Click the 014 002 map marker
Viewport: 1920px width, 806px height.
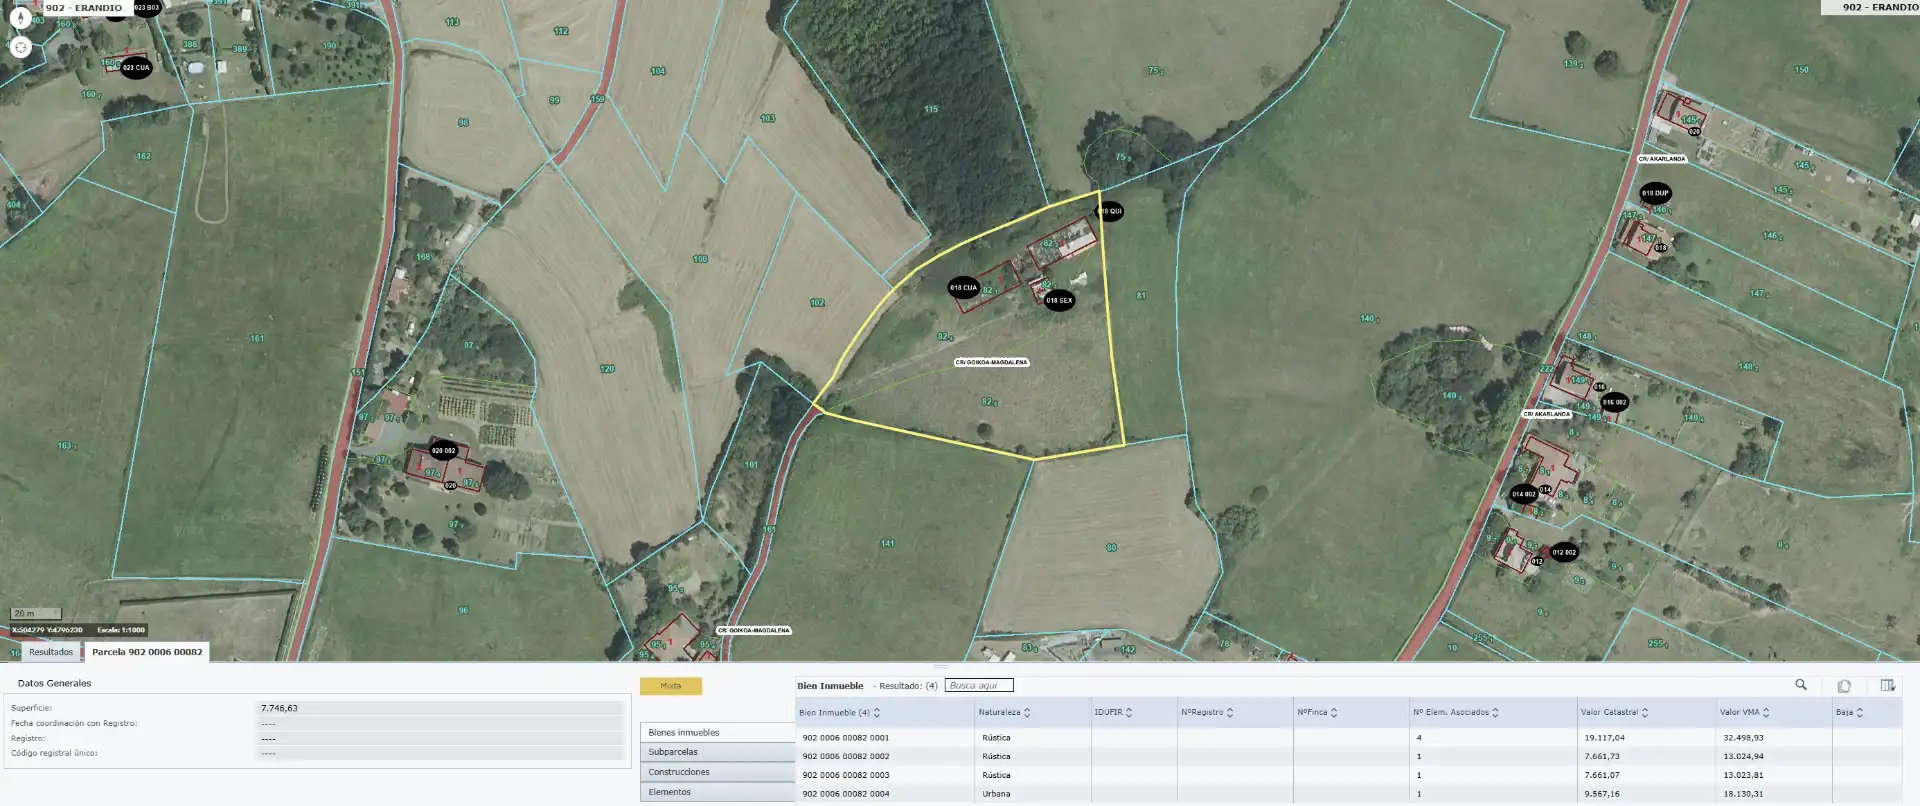[1523, 494]
